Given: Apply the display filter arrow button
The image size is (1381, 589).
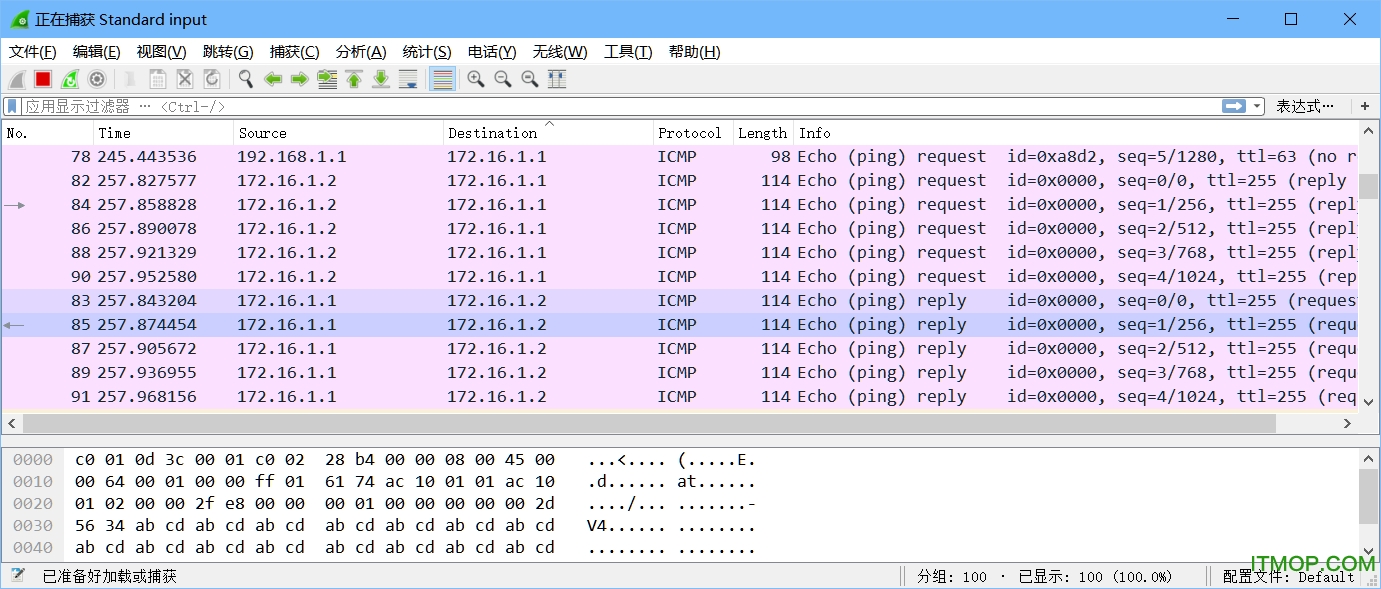Looking at the screenshot, I should pyautogui.click(x=1234, y=106).
